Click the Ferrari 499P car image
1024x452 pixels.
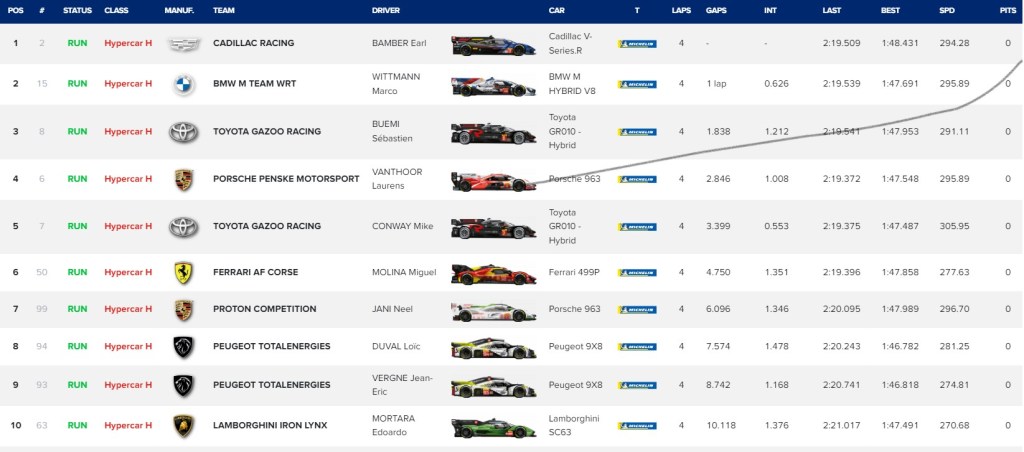(493, 274)
